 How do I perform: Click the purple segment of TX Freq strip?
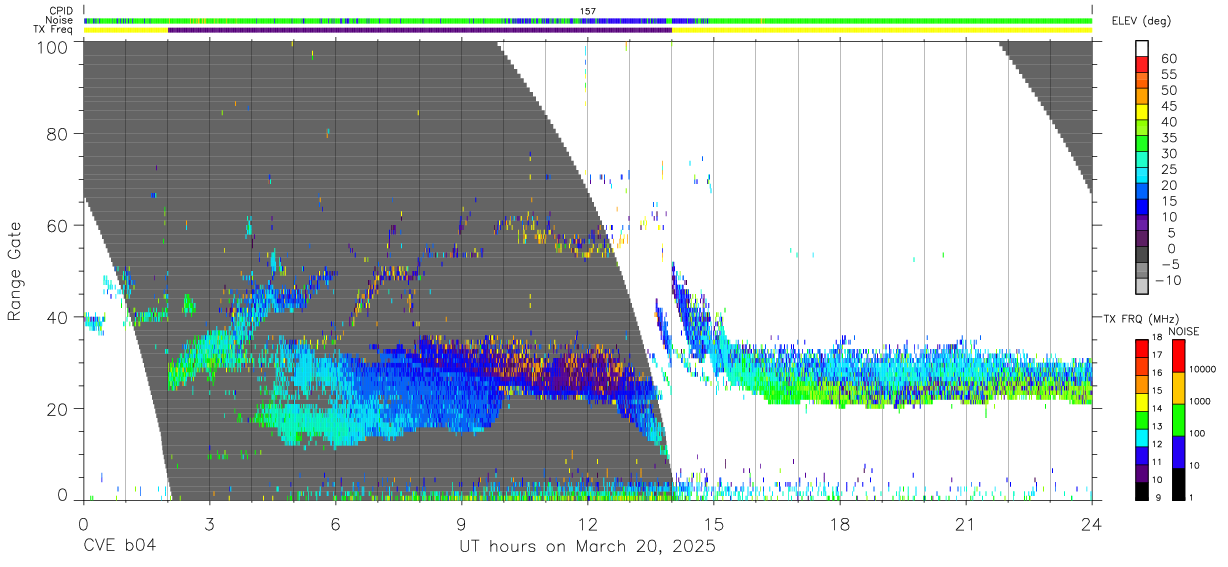[x=420, y=30]
